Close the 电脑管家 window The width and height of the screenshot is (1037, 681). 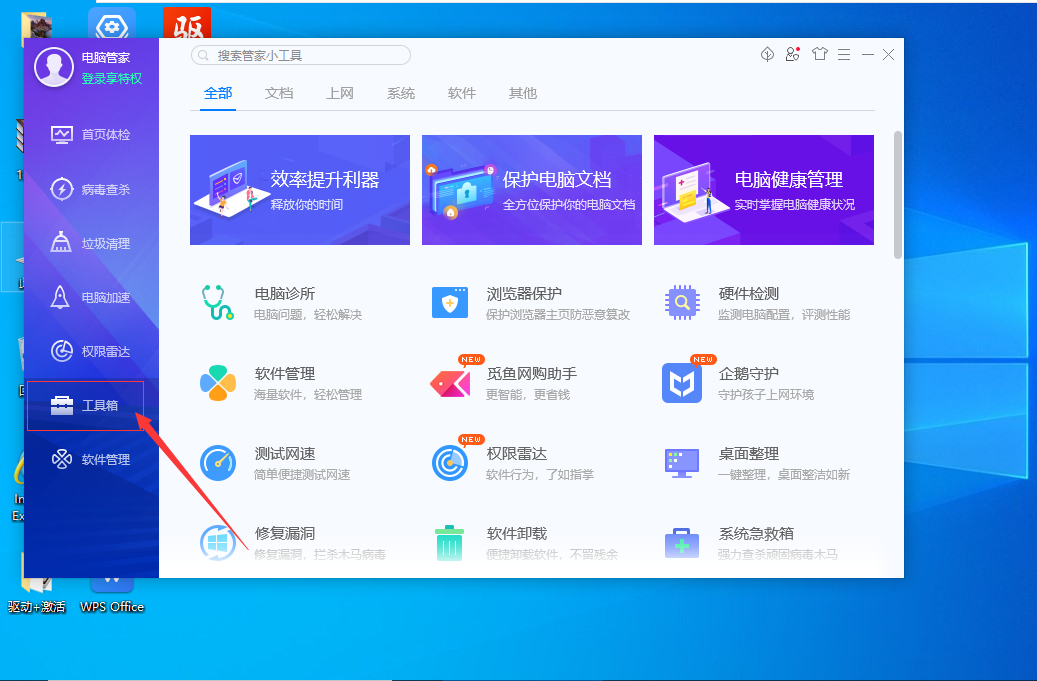point(889,55)
